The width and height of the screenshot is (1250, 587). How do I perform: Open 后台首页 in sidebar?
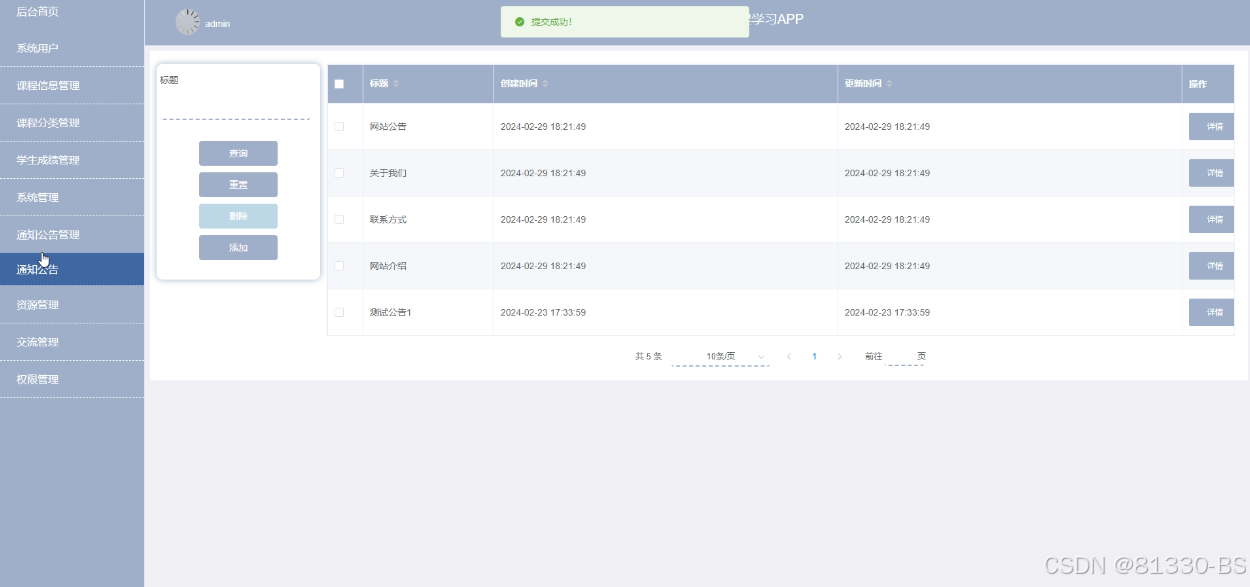click(72, 12)
